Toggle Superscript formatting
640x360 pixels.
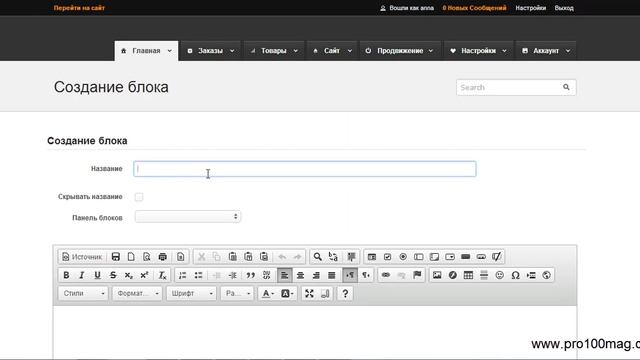point(144,275)
